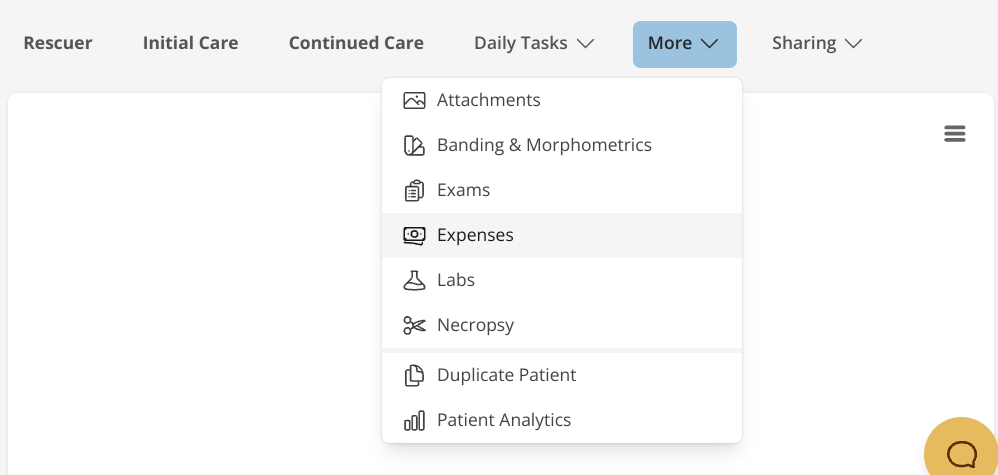Go to the Initial Care tab
Screen dimensions: 998x475
point(190,43)
